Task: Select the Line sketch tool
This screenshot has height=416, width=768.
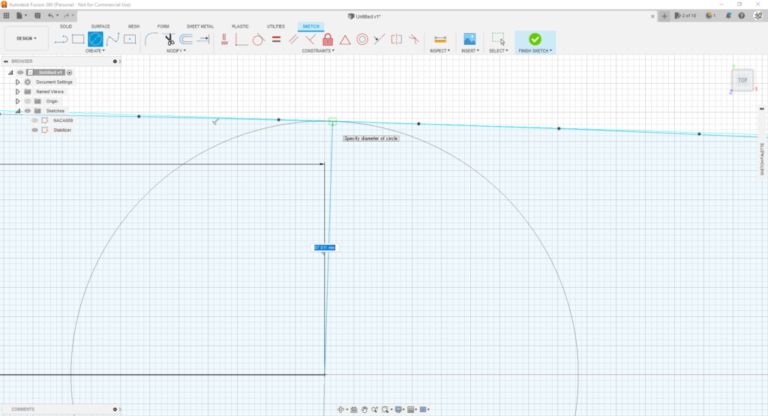Action: coord(60,39)
